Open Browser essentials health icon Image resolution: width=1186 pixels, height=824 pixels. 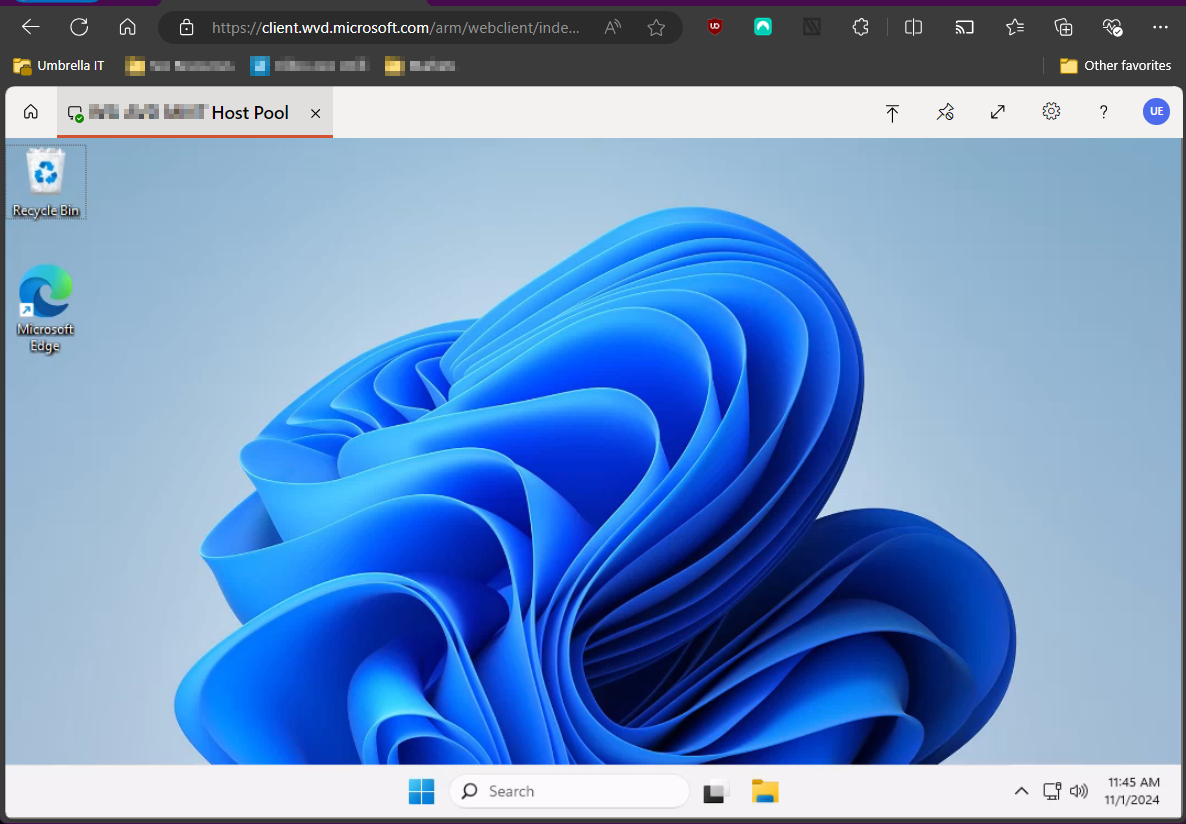pos(1112,27)
